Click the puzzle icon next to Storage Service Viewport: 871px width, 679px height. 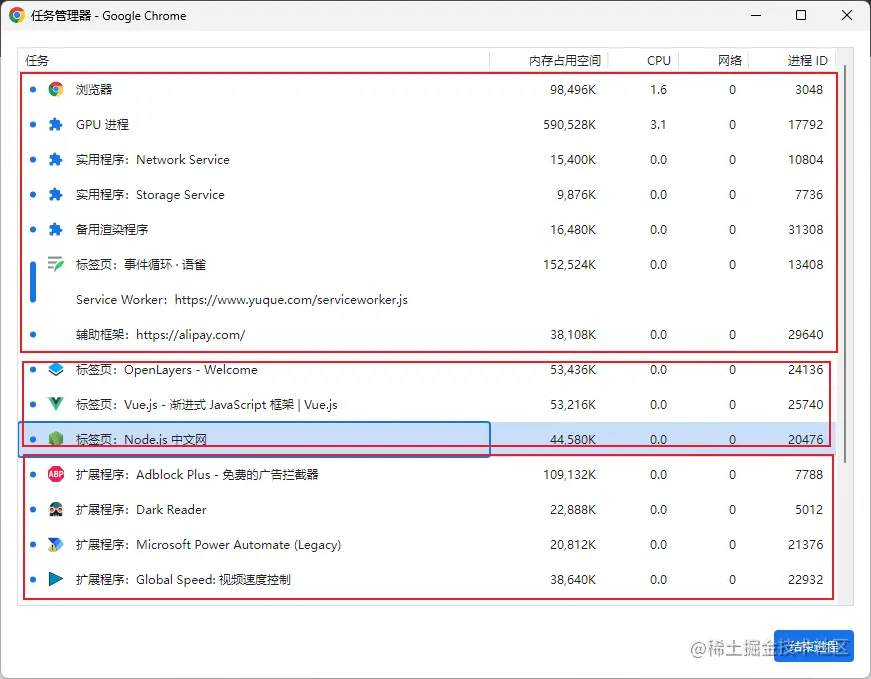point(56,194)
